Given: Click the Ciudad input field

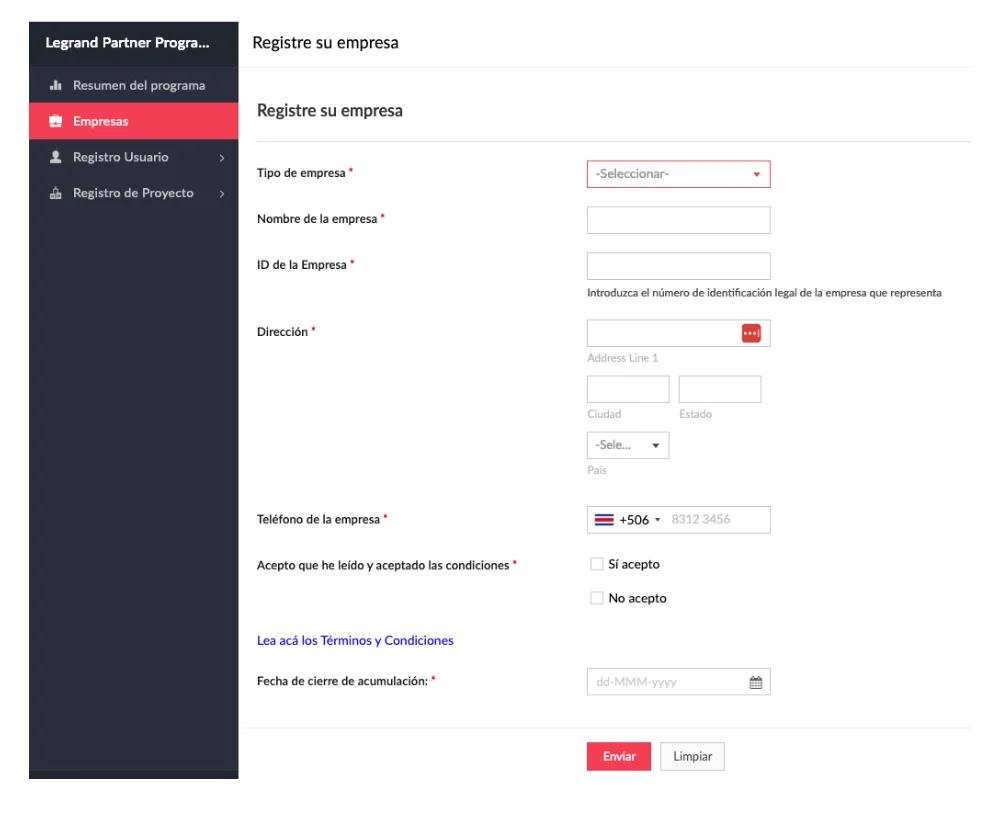Looking at the screenshot, I should (628, 389).
